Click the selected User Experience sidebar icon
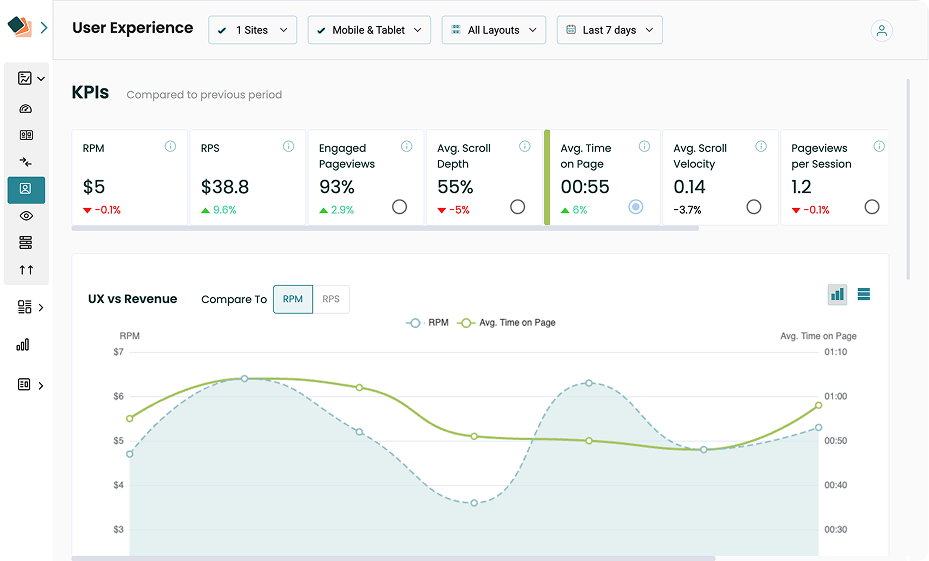The width and height of the screenshot is (929, 561). coord(26,189)
